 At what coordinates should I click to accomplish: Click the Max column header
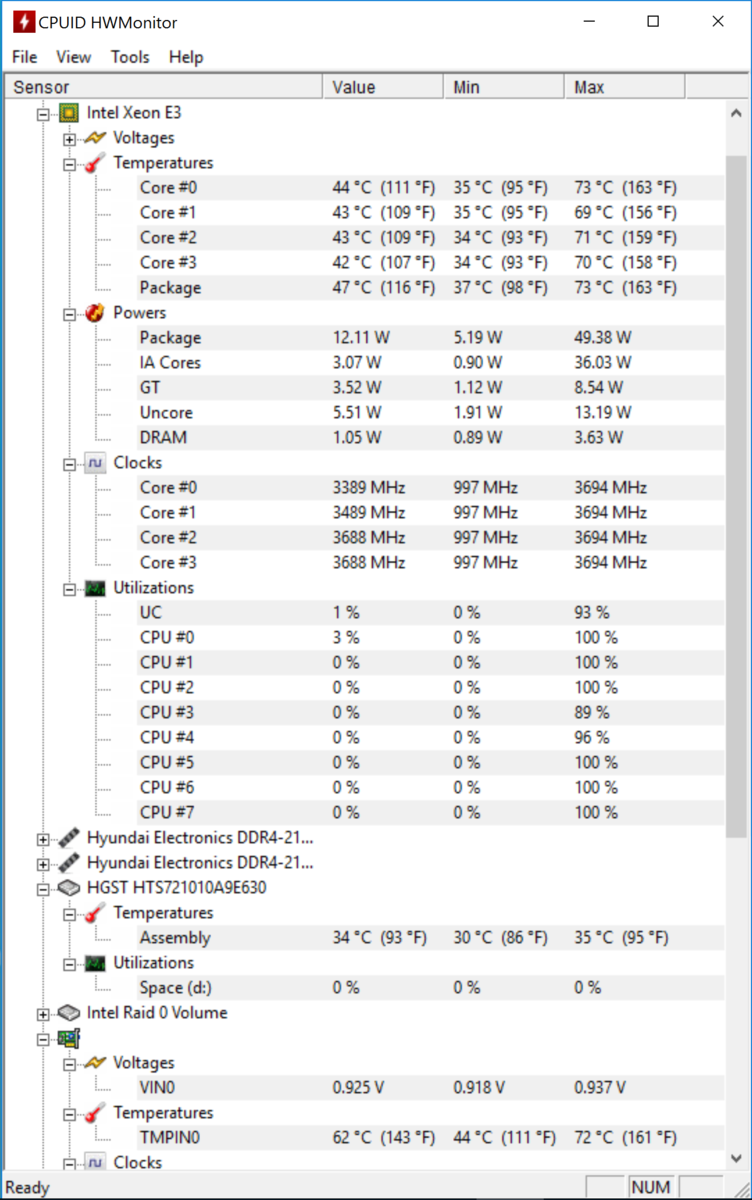click(x=624, y=87)
